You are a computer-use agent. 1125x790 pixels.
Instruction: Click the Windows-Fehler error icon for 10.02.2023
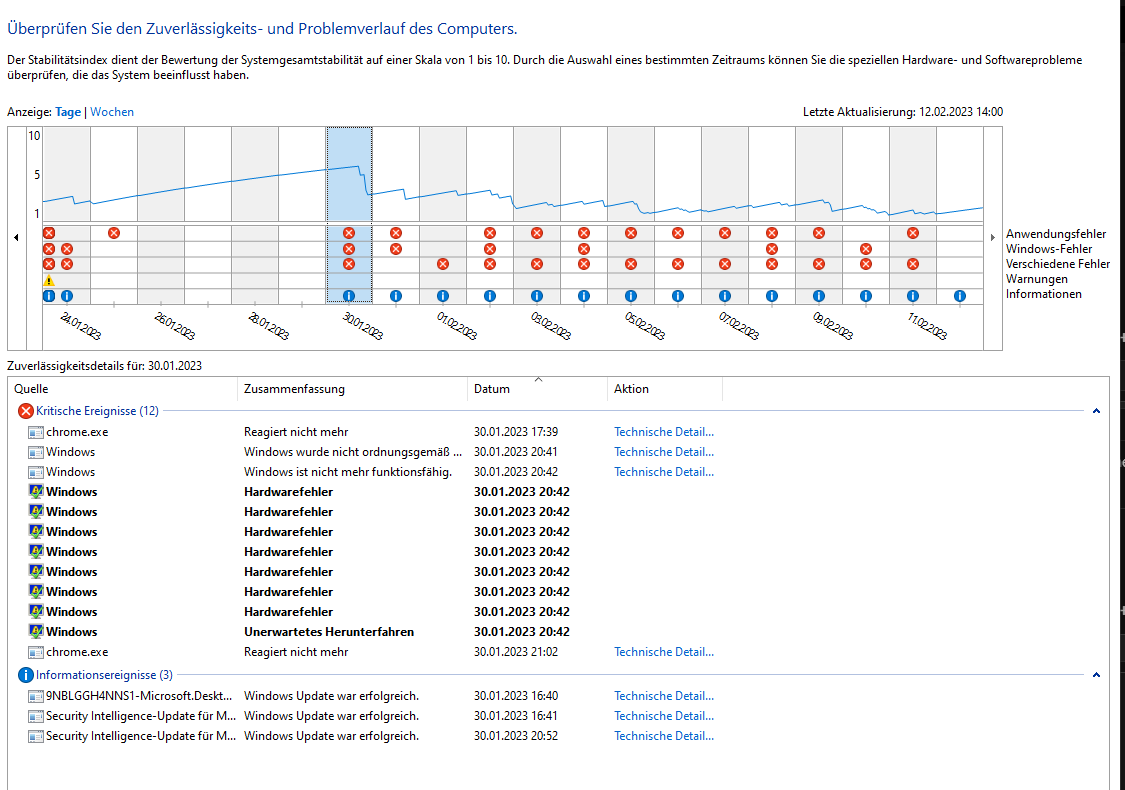(x=866, y=249)
